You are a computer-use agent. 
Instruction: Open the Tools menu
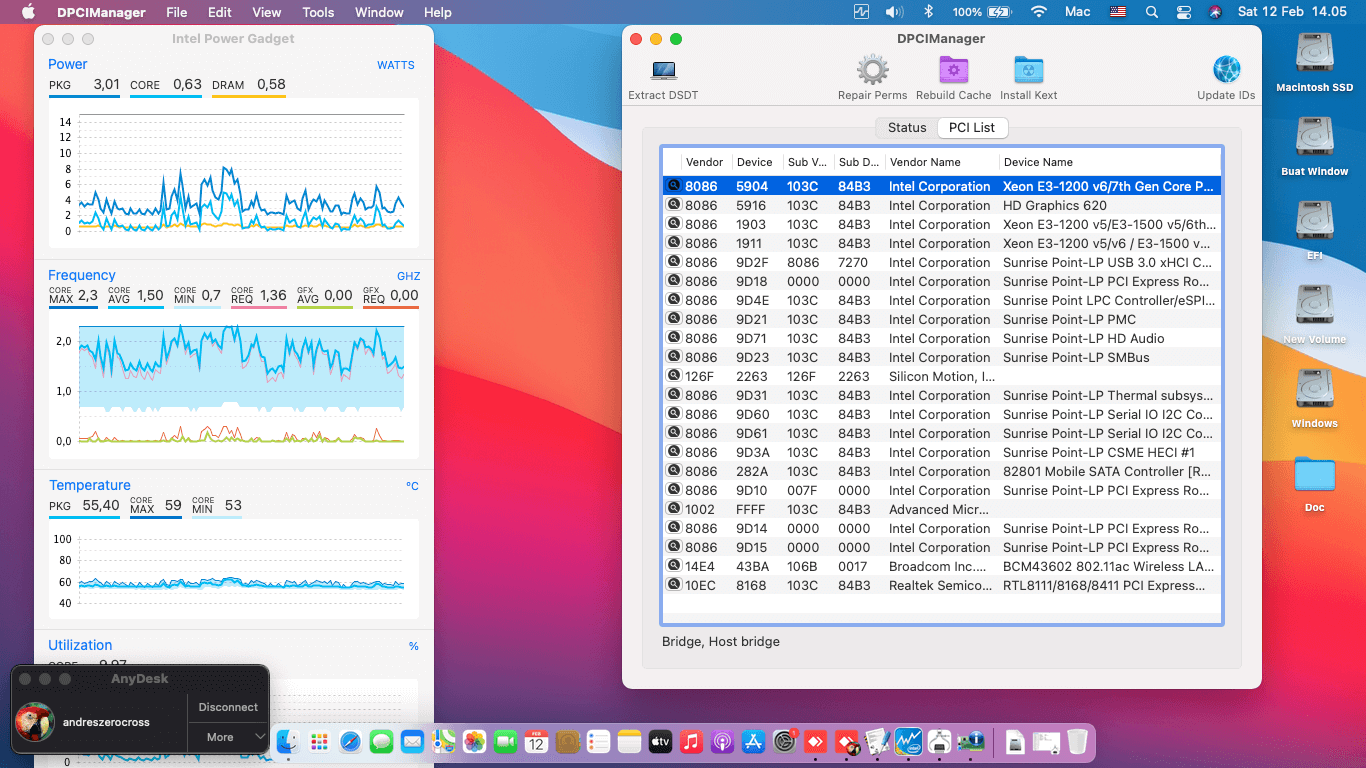click(318, 12)
